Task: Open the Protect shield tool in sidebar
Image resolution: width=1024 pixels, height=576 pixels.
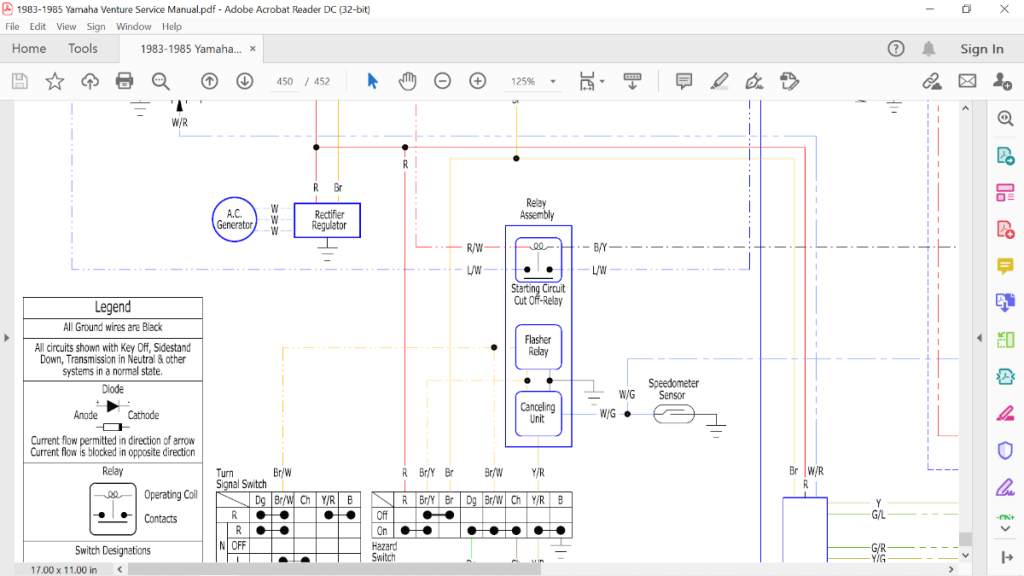Action: 1005,450
